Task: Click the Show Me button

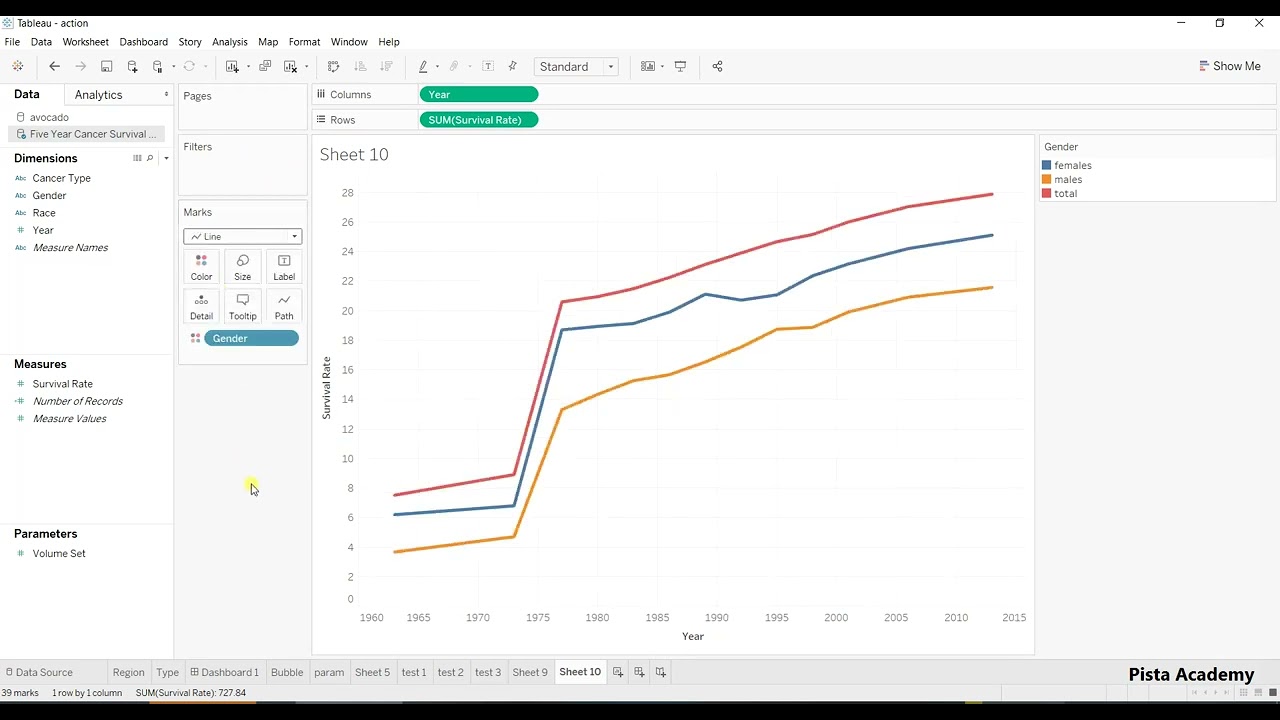Action: tap(1230, 66)
